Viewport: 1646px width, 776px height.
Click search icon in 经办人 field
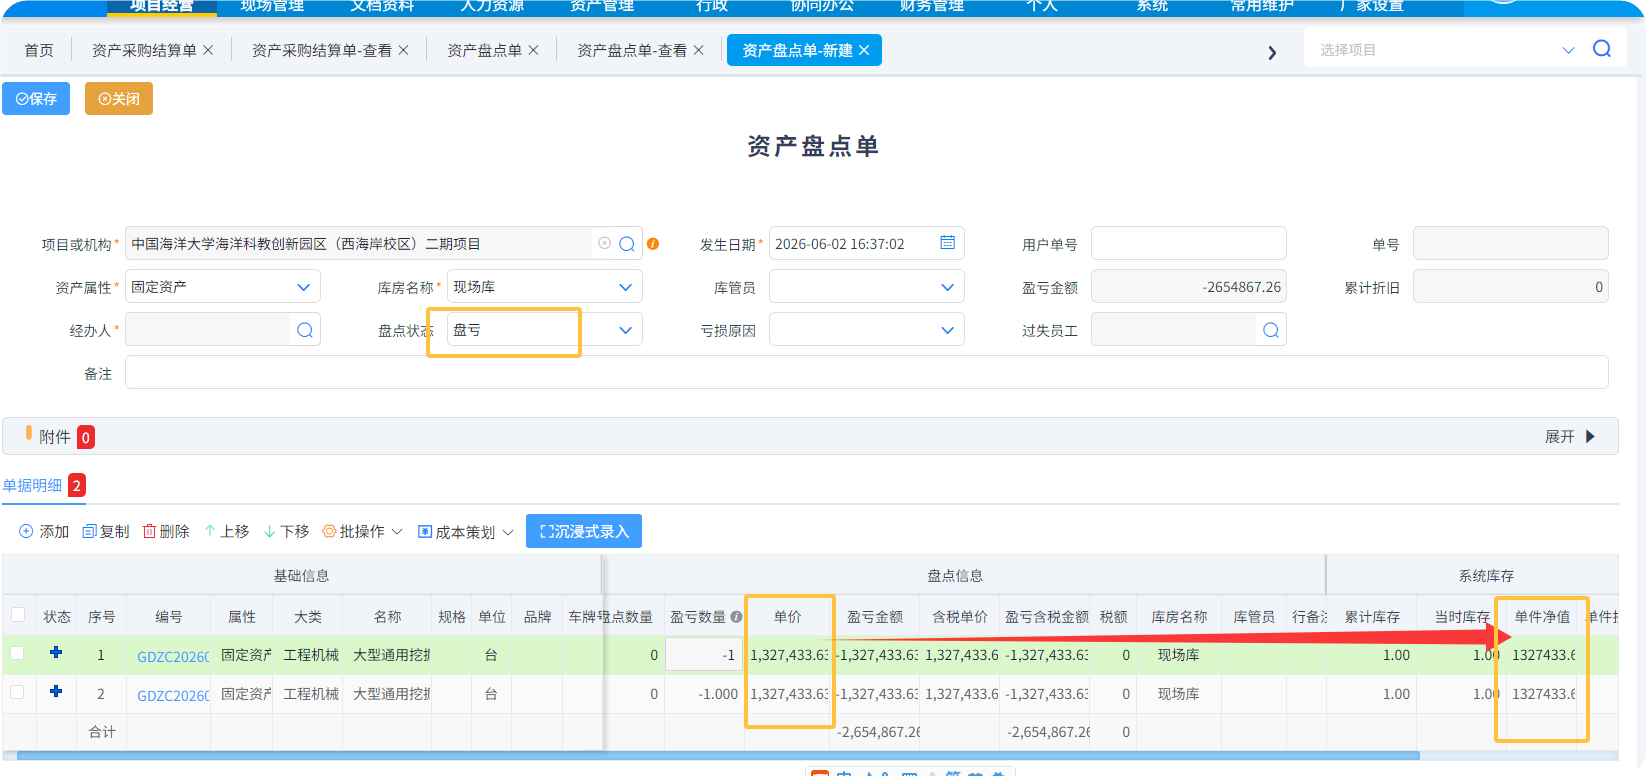[x=305, y=330]
